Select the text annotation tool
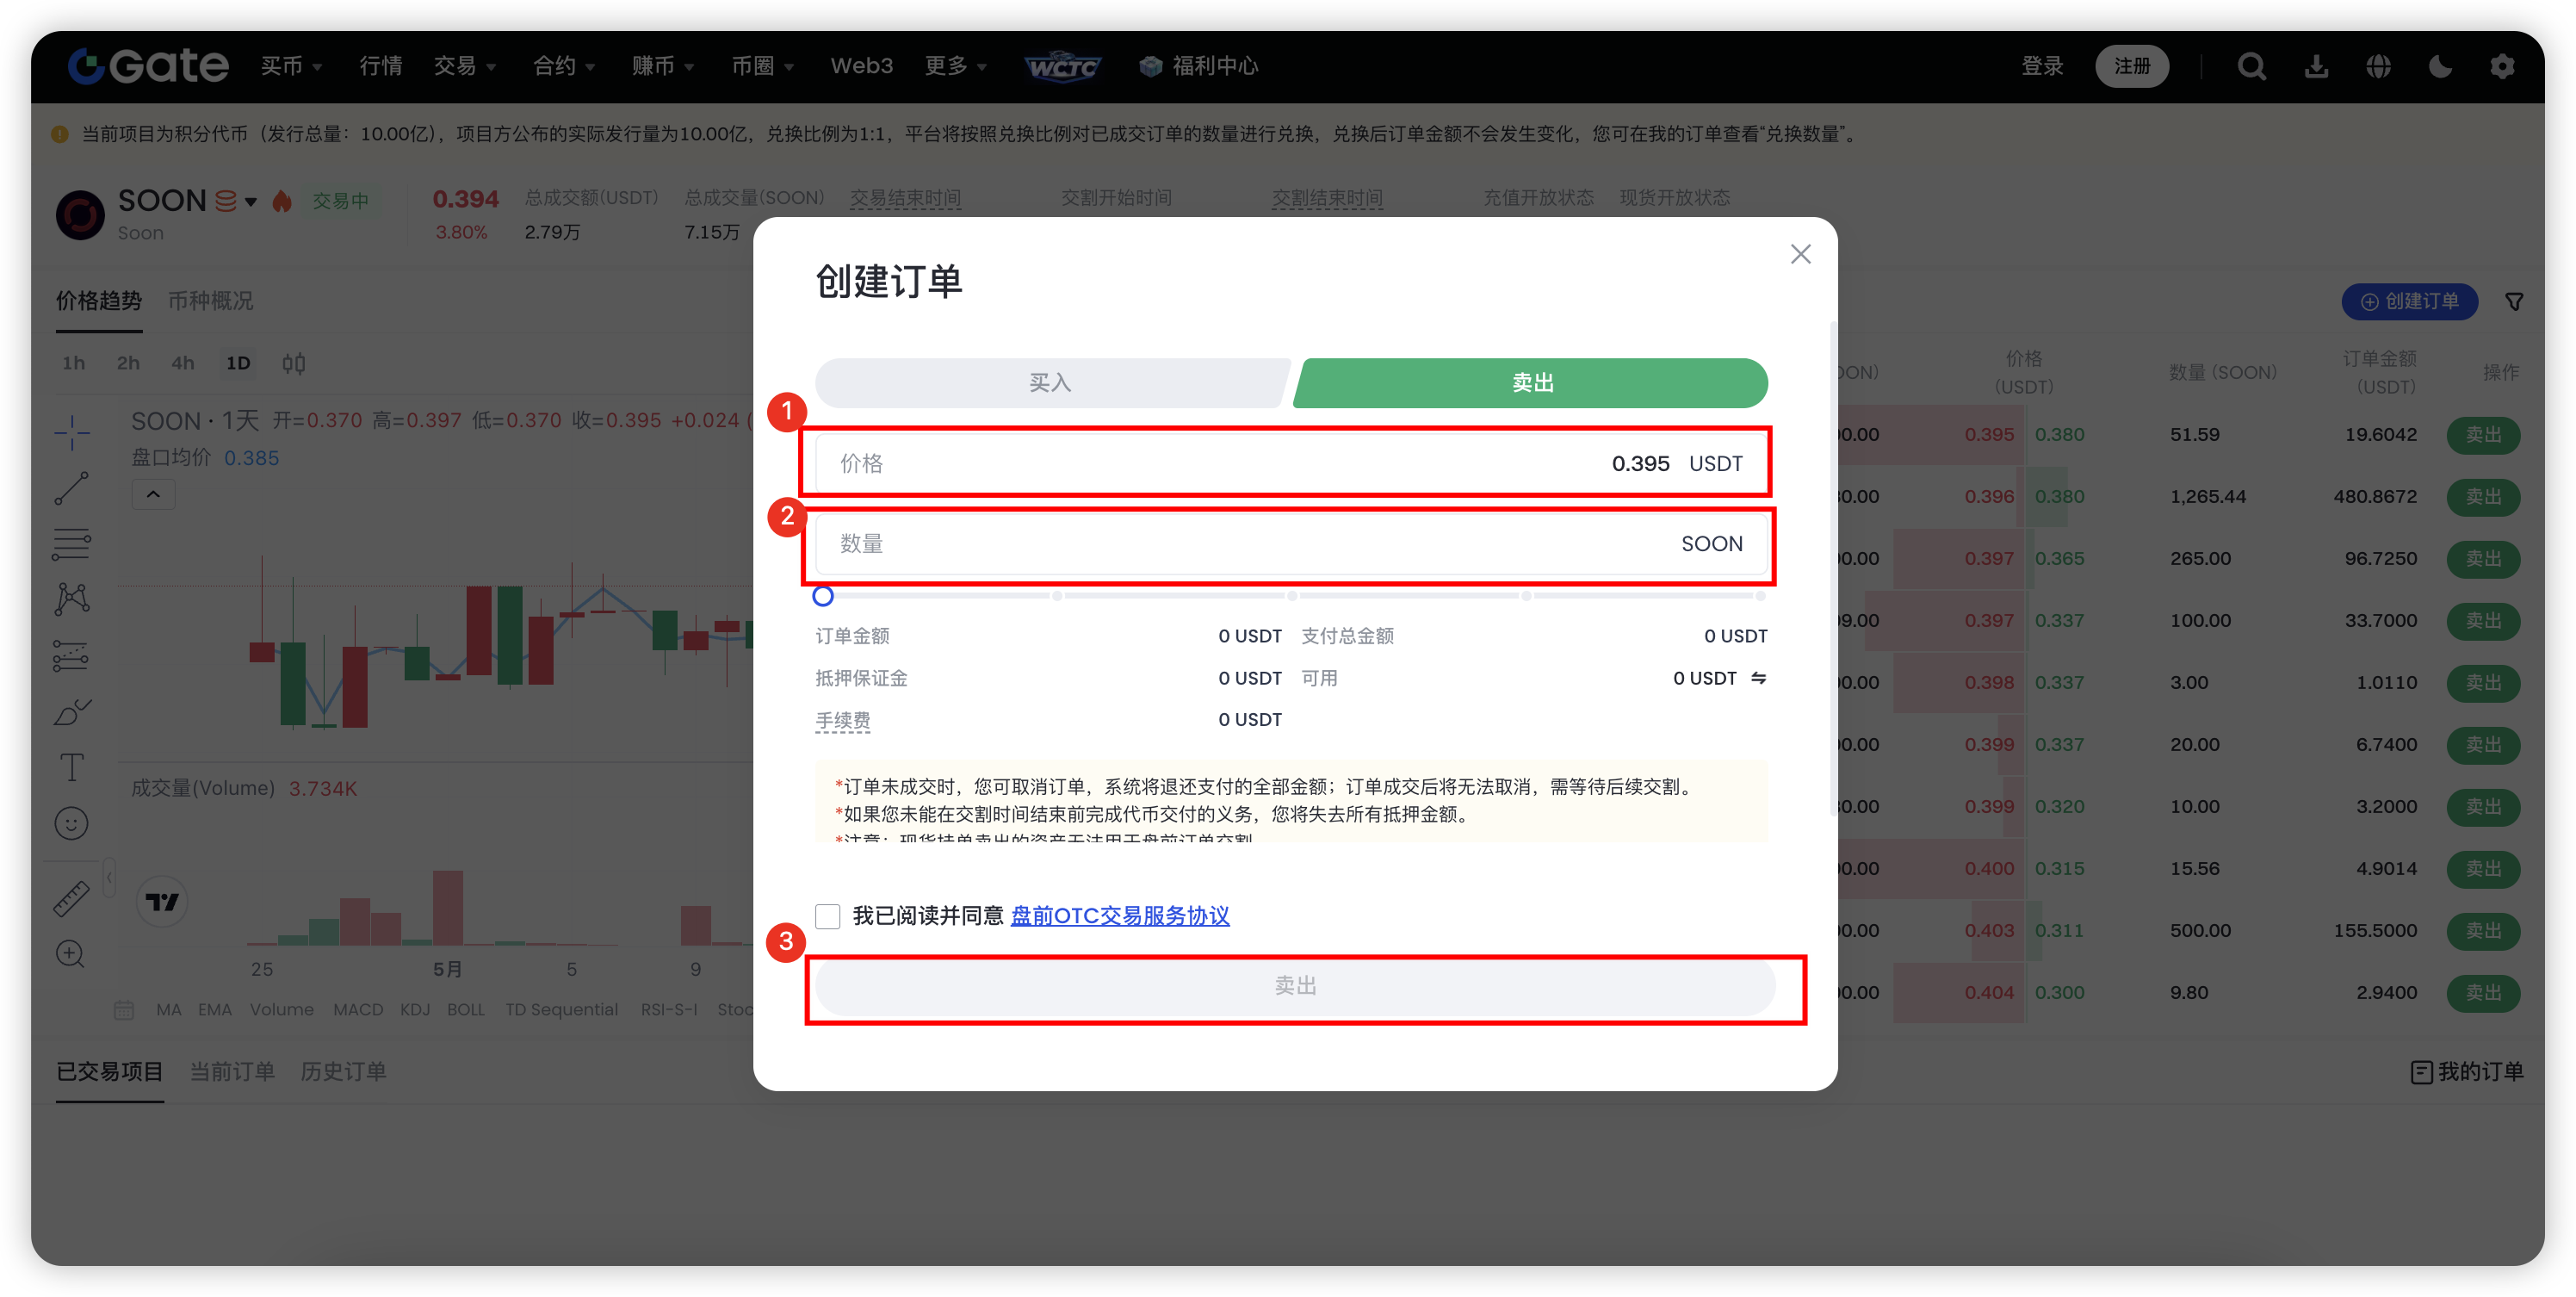Screen dimensions: 2576x1297 click(x=71, y=767)
